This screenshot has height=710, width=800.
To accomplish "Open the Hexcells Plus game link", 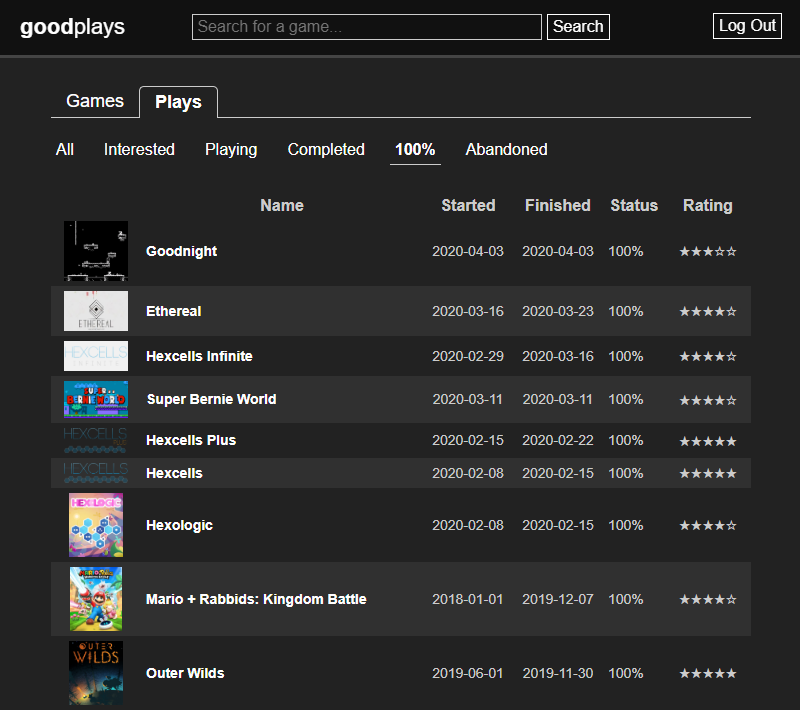I will (191, 440).
